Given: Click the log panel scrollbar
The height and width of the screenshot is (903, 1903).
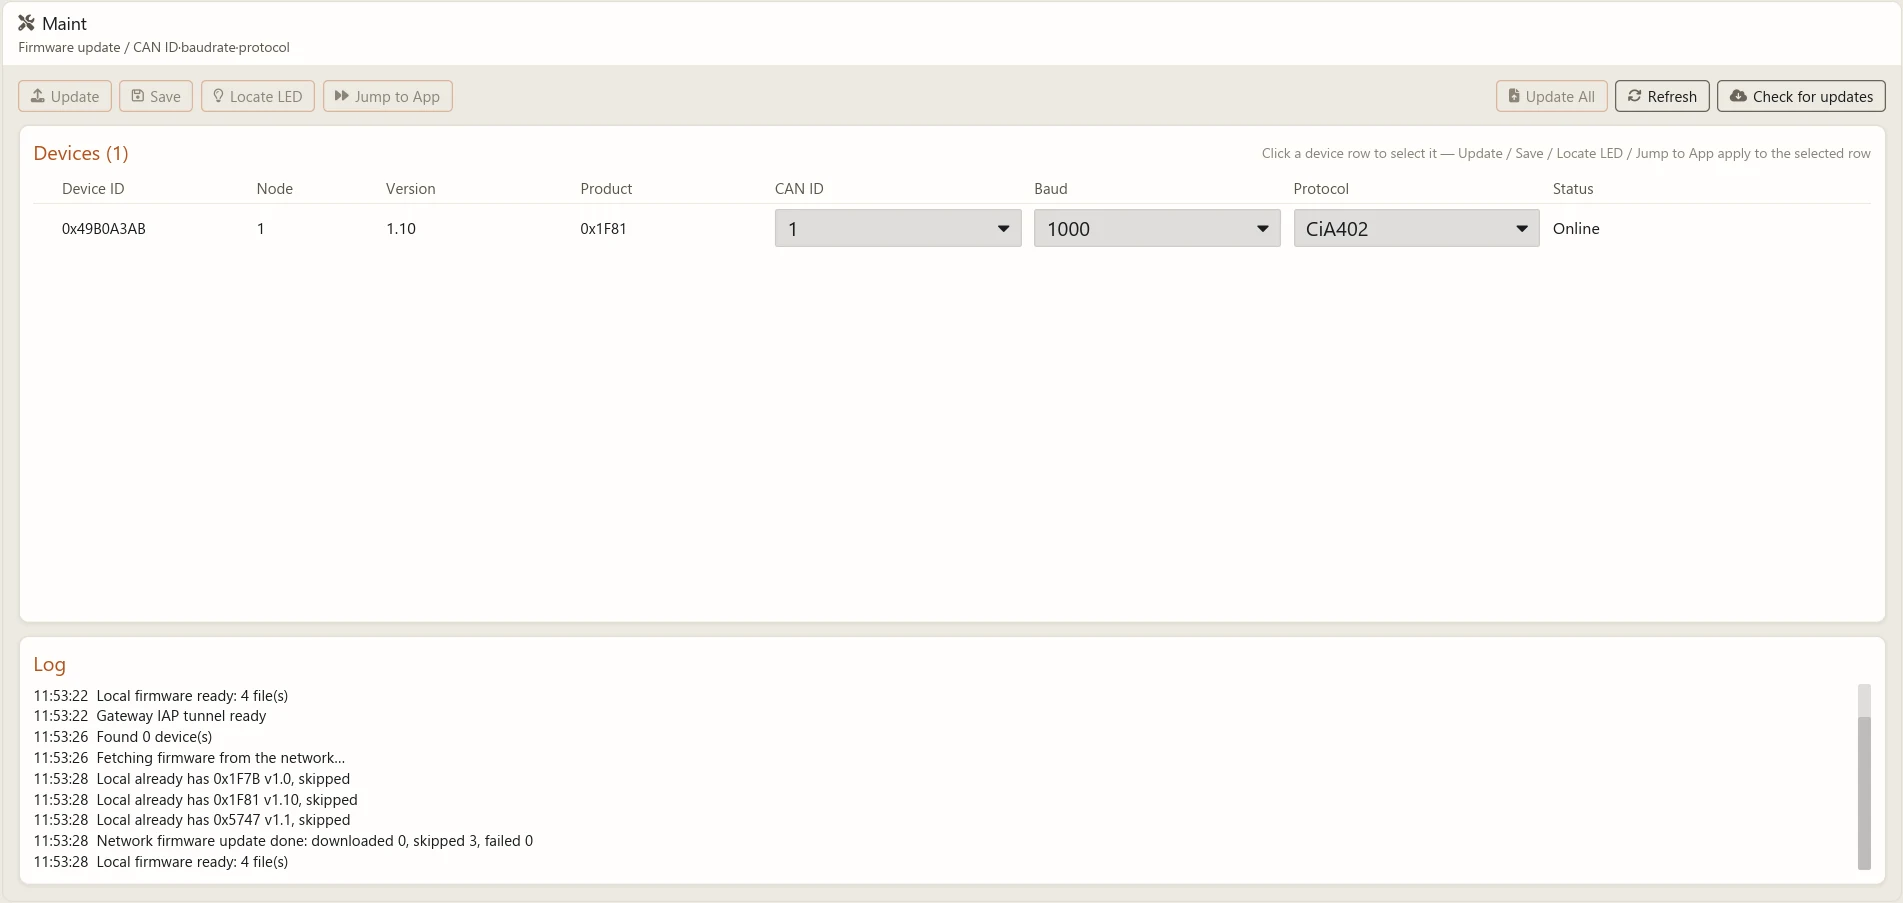Looking at the screenshot, I should coord(1864,777).
